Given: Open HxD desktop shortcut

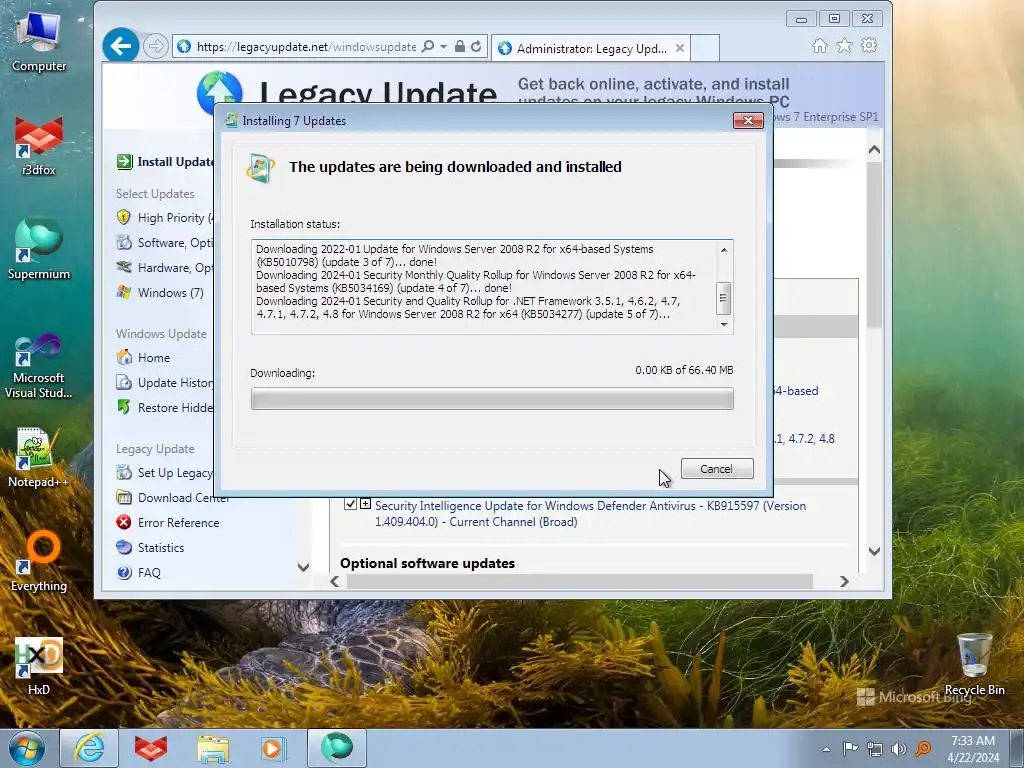Looking at the screenshot, I should (39, 665).
